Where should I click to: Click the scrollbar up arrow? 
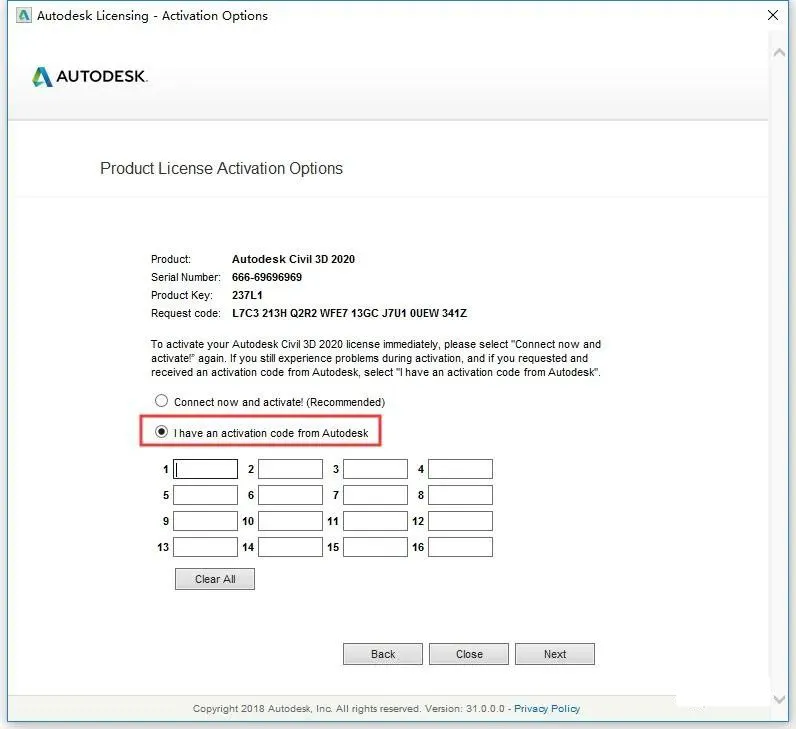coord(779,52)
